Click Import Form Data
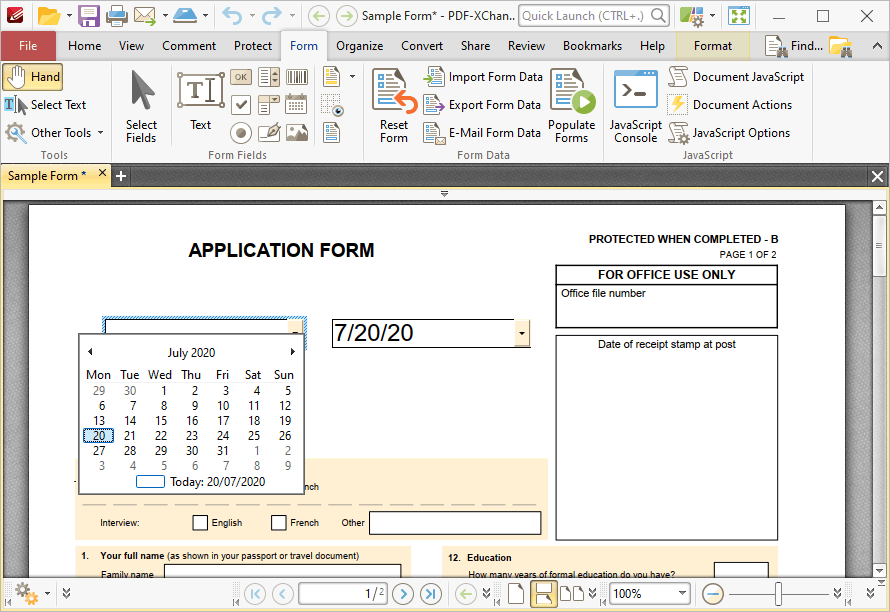 pyautogui.click(x=483, y=77)
